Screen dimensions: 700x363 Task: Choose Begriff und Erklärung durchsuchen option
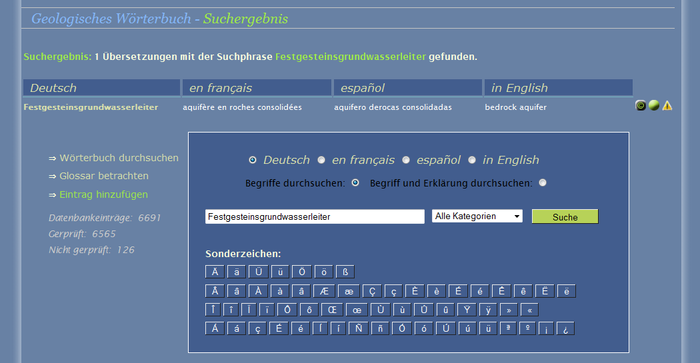pos(542,183)
